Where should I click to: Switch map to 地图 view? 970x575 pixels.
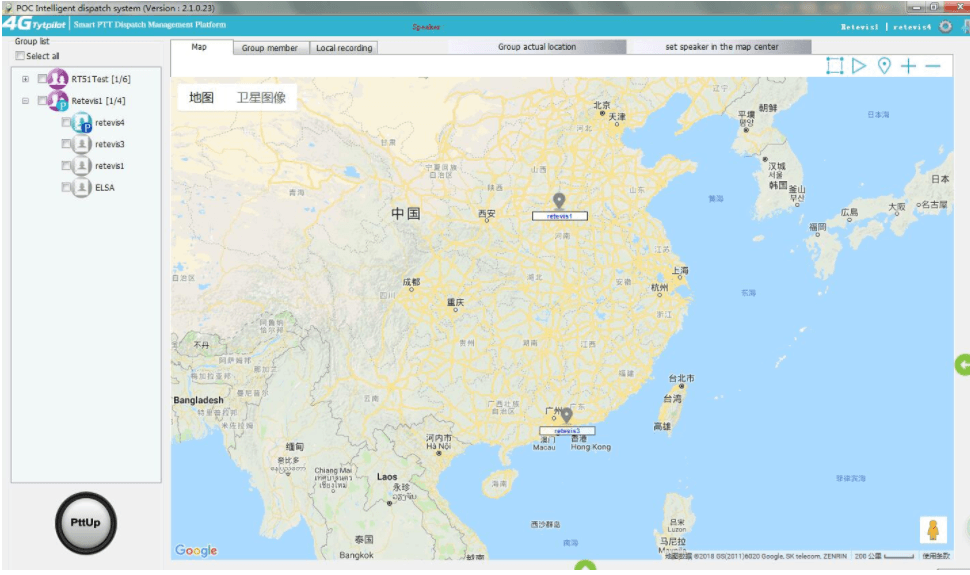pos(201,98)
